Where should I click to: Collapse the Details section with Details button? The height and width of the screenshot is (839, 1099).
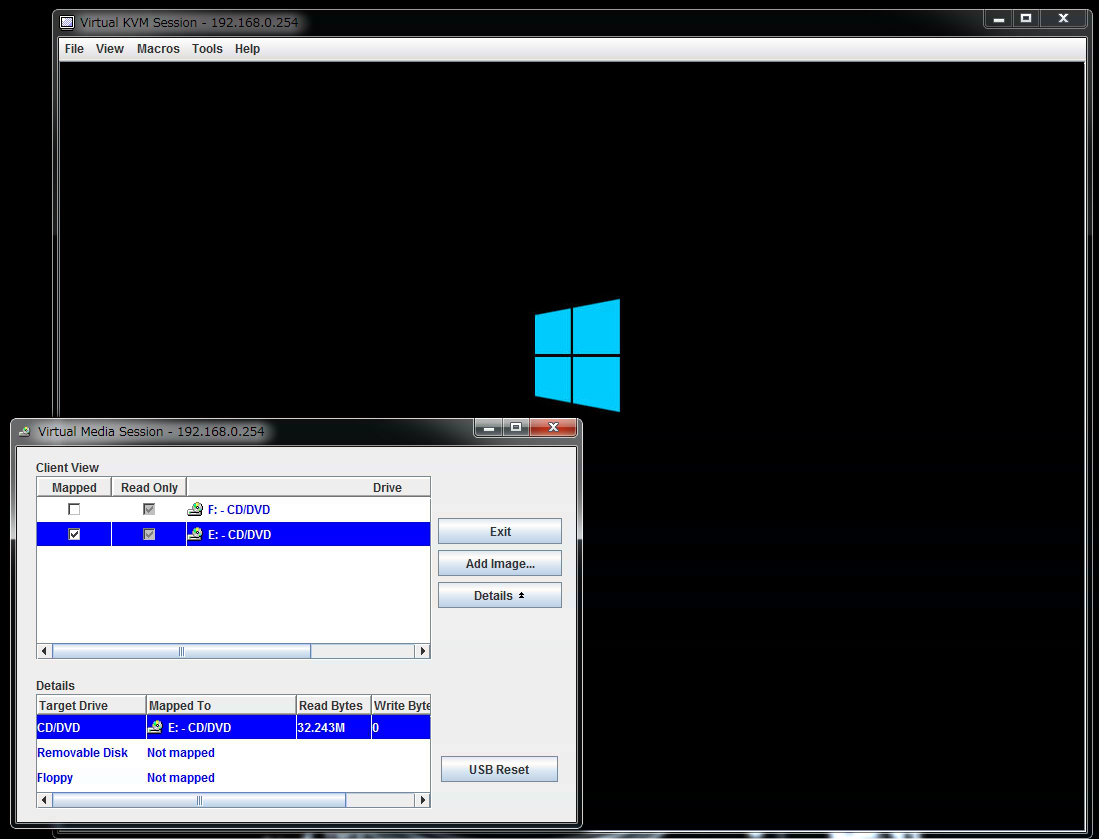click(x=500, y=596)
